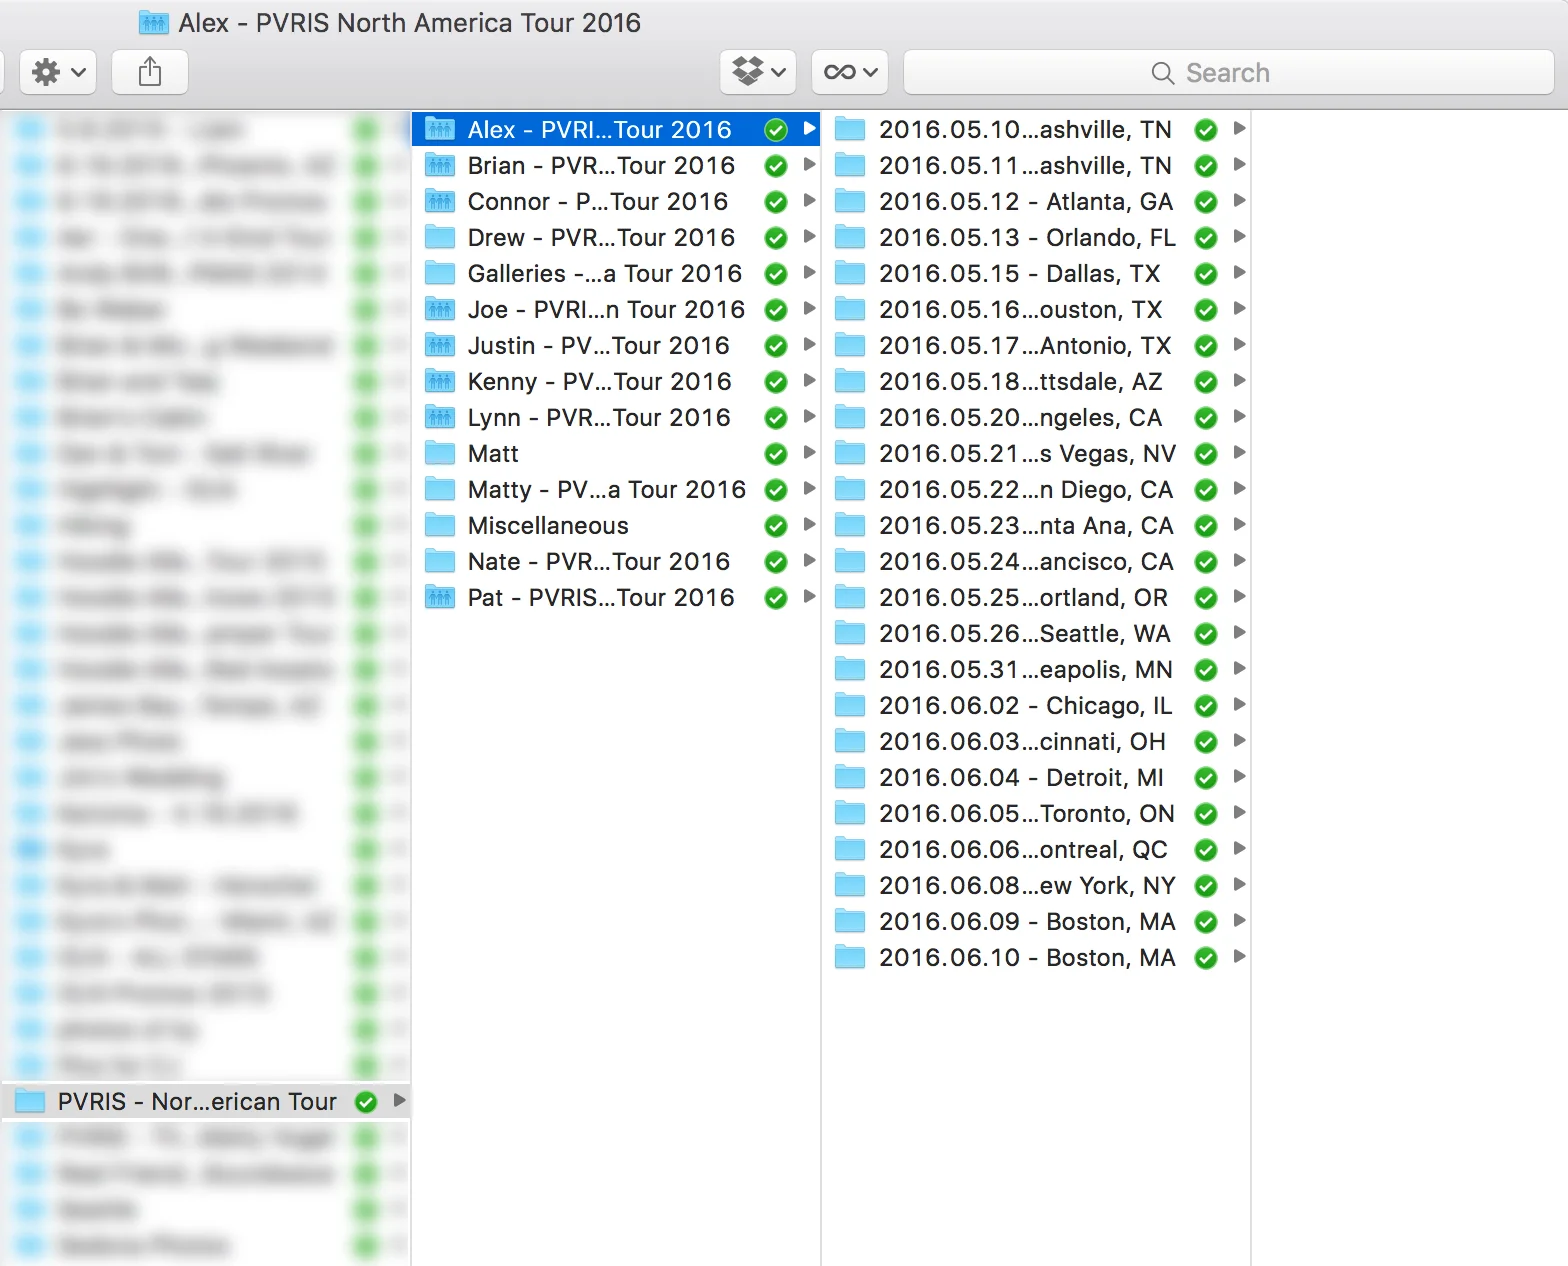Open the infinity-symbol toolbar dropdown
The width and height of the screenshot is (1568, 1266).
850,72
